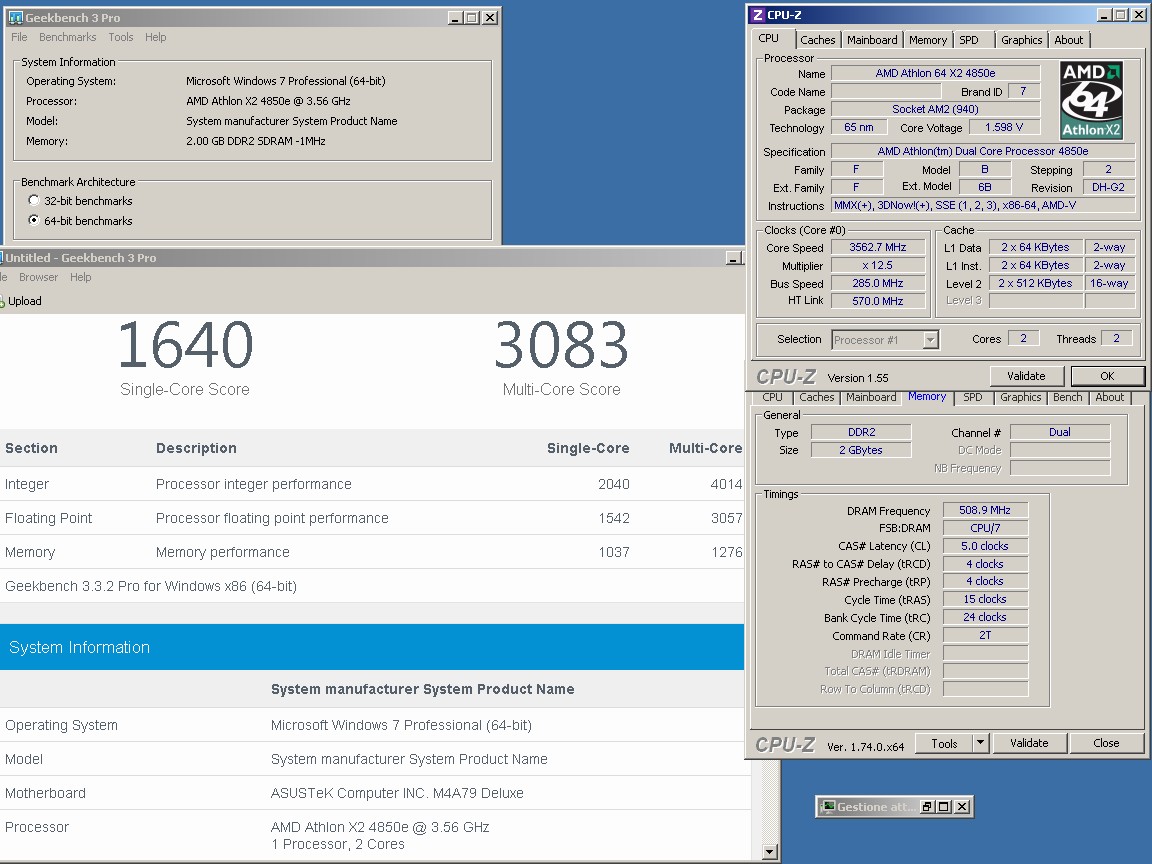Viewport: 1152px width, 864px height.
Task: Open Mainboard tab in lower CPU-Z
Action: 871,397
